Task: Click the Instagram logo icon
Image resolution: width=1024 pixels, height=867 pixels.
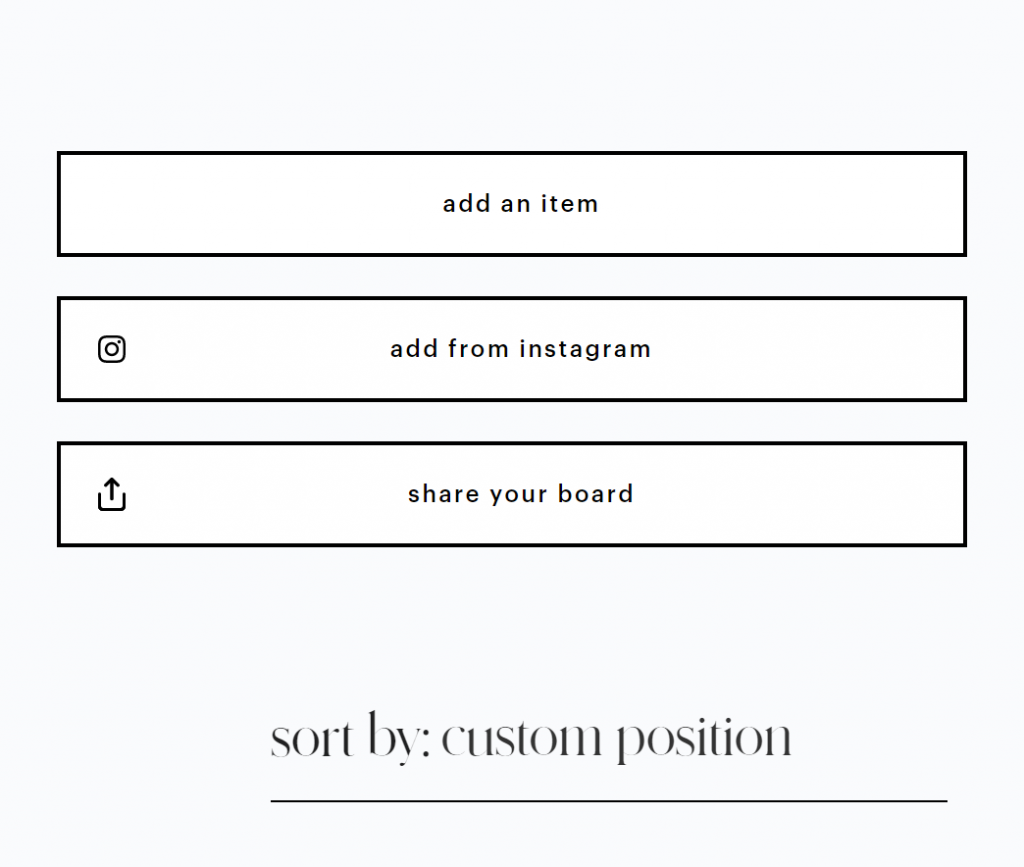Action: tap(112, 349)
